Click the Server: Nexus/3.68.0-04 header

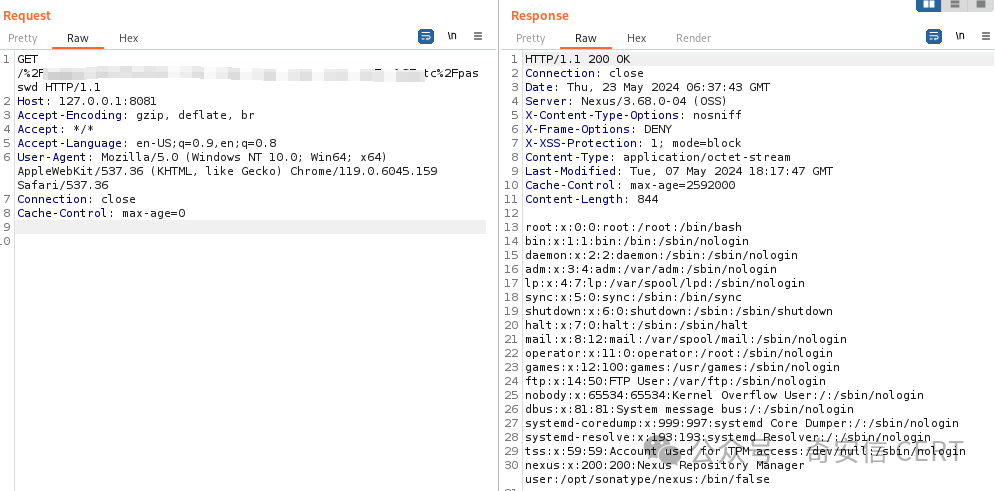626,101
